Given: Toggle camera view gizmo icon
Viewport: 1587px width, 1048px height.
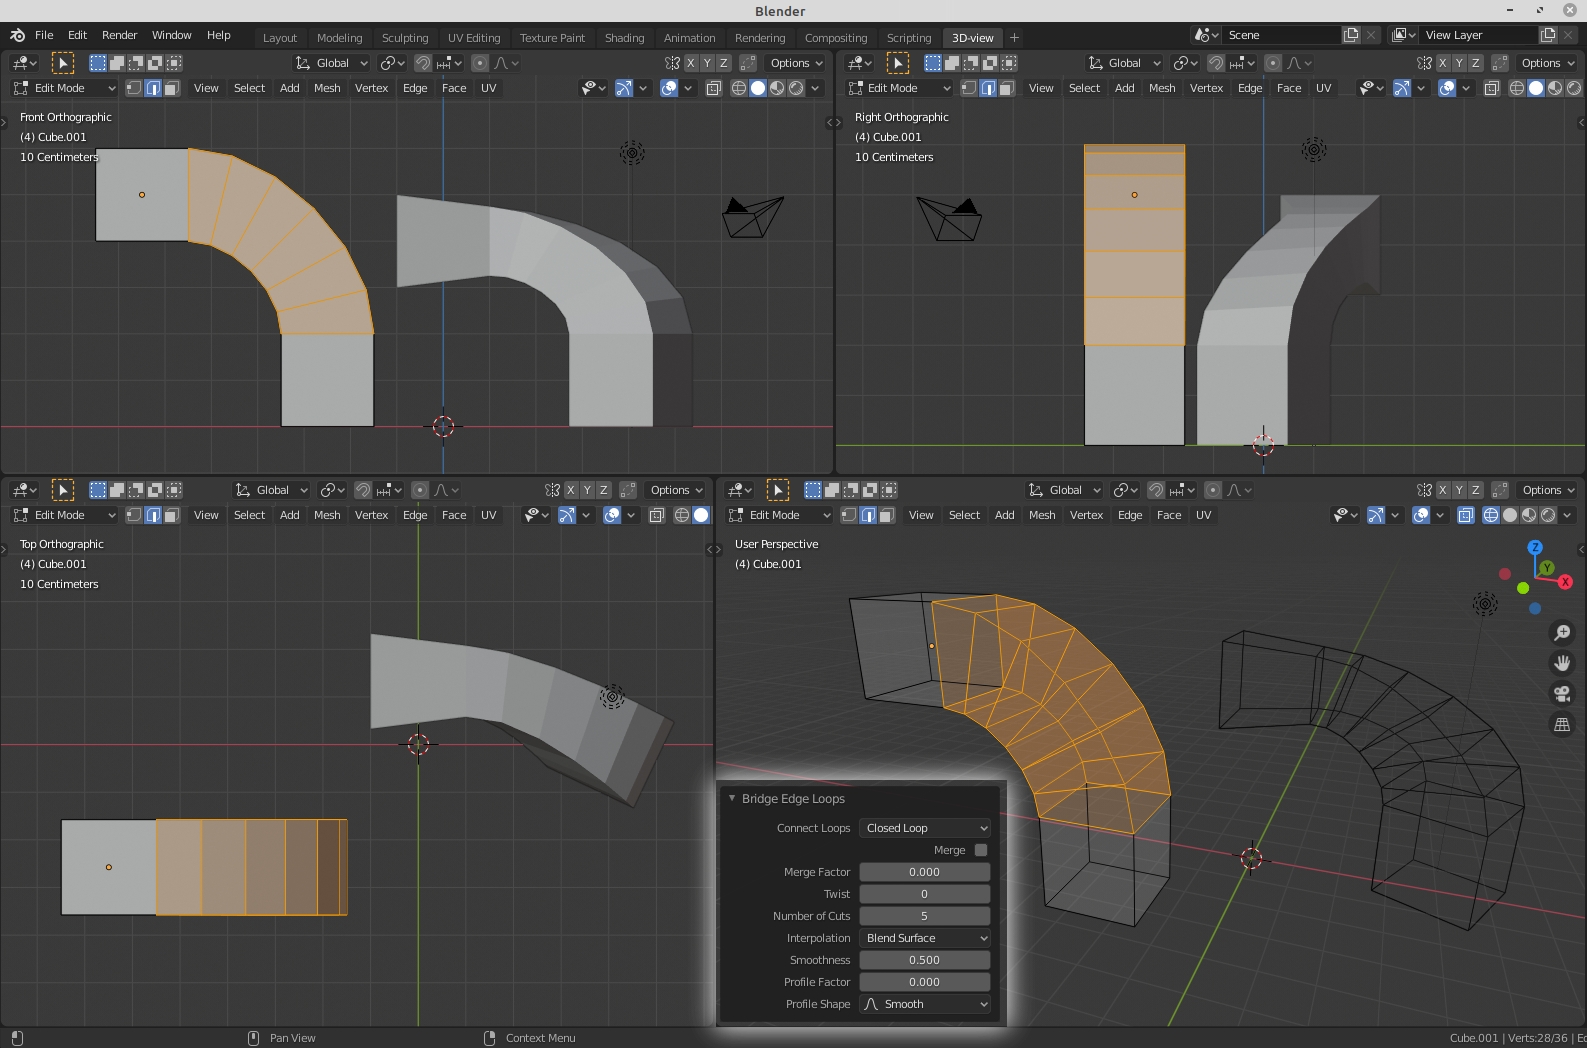Looking at the screenshot, I should click(x=1561, y=694).
